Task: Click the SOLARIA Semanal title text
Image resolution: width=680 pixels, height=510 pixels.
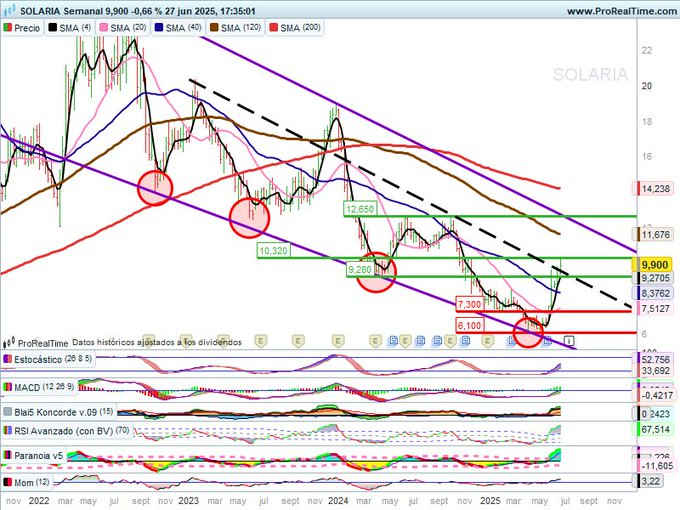Action: click(x=61, y=11)
